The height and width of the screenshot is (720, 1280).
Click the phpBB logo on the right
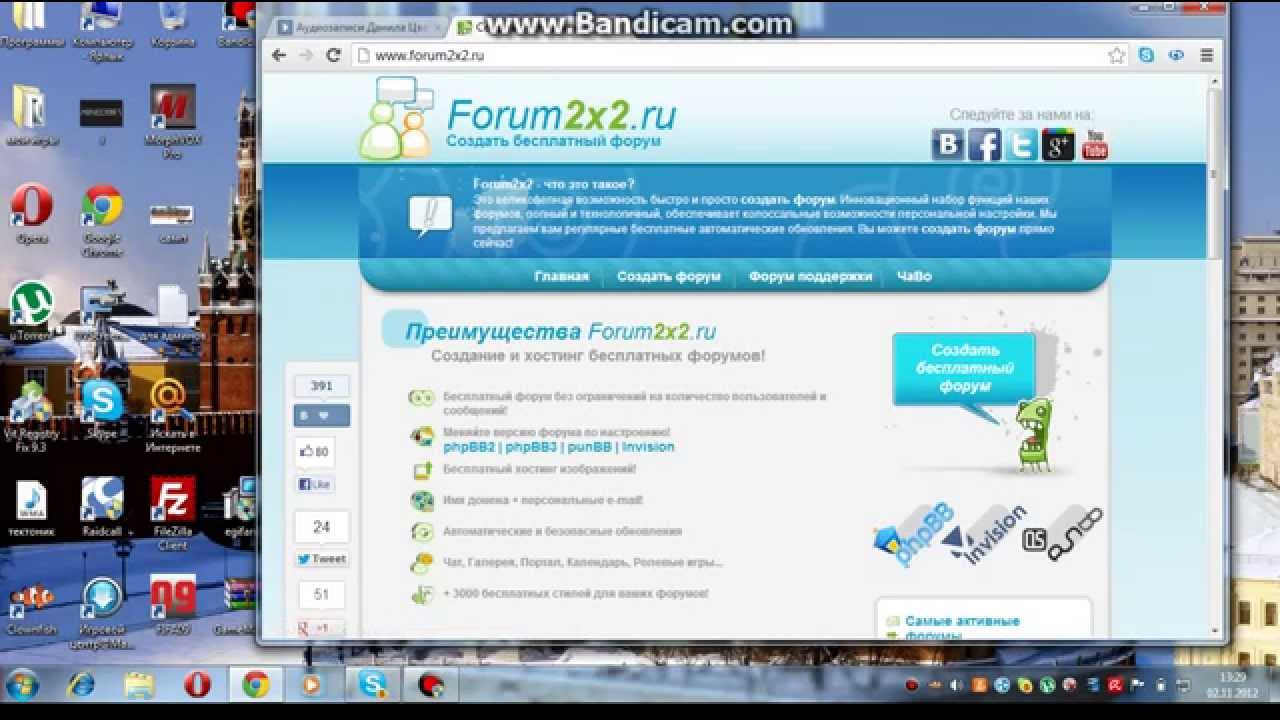(914, 534)
